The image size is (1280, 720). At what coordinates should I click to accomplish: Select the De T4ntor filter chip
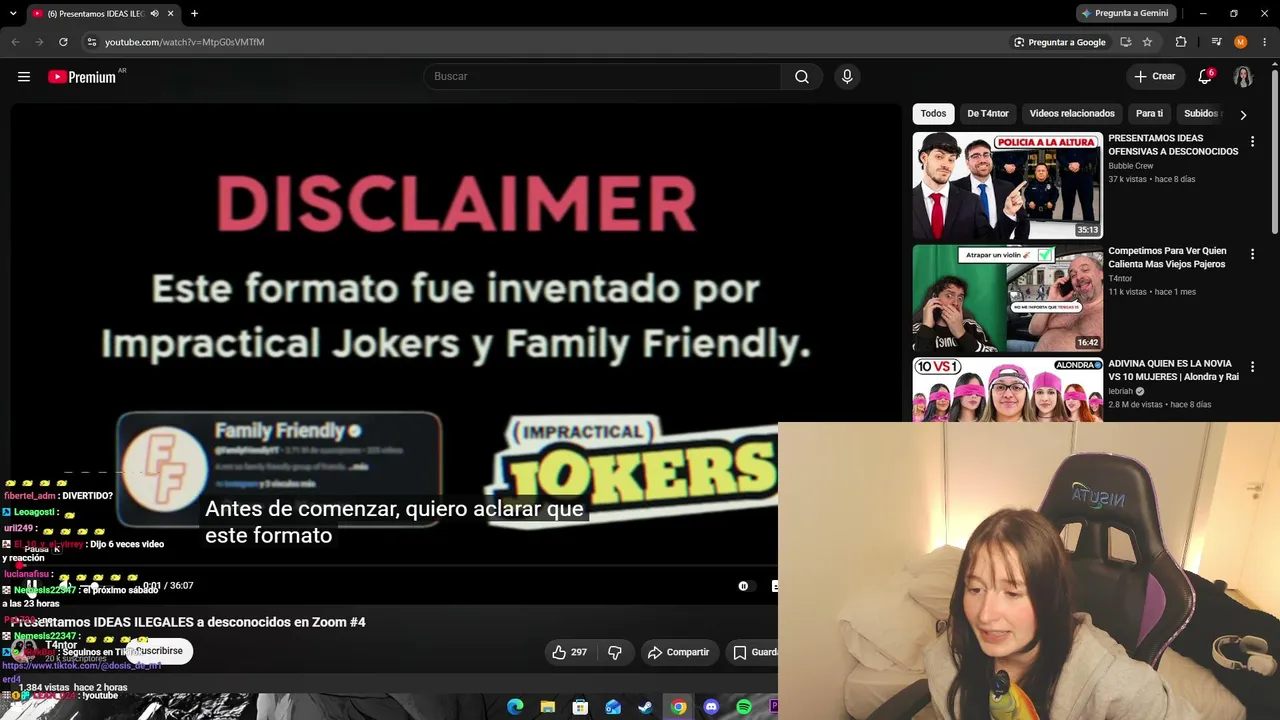(x=988, y=114)
